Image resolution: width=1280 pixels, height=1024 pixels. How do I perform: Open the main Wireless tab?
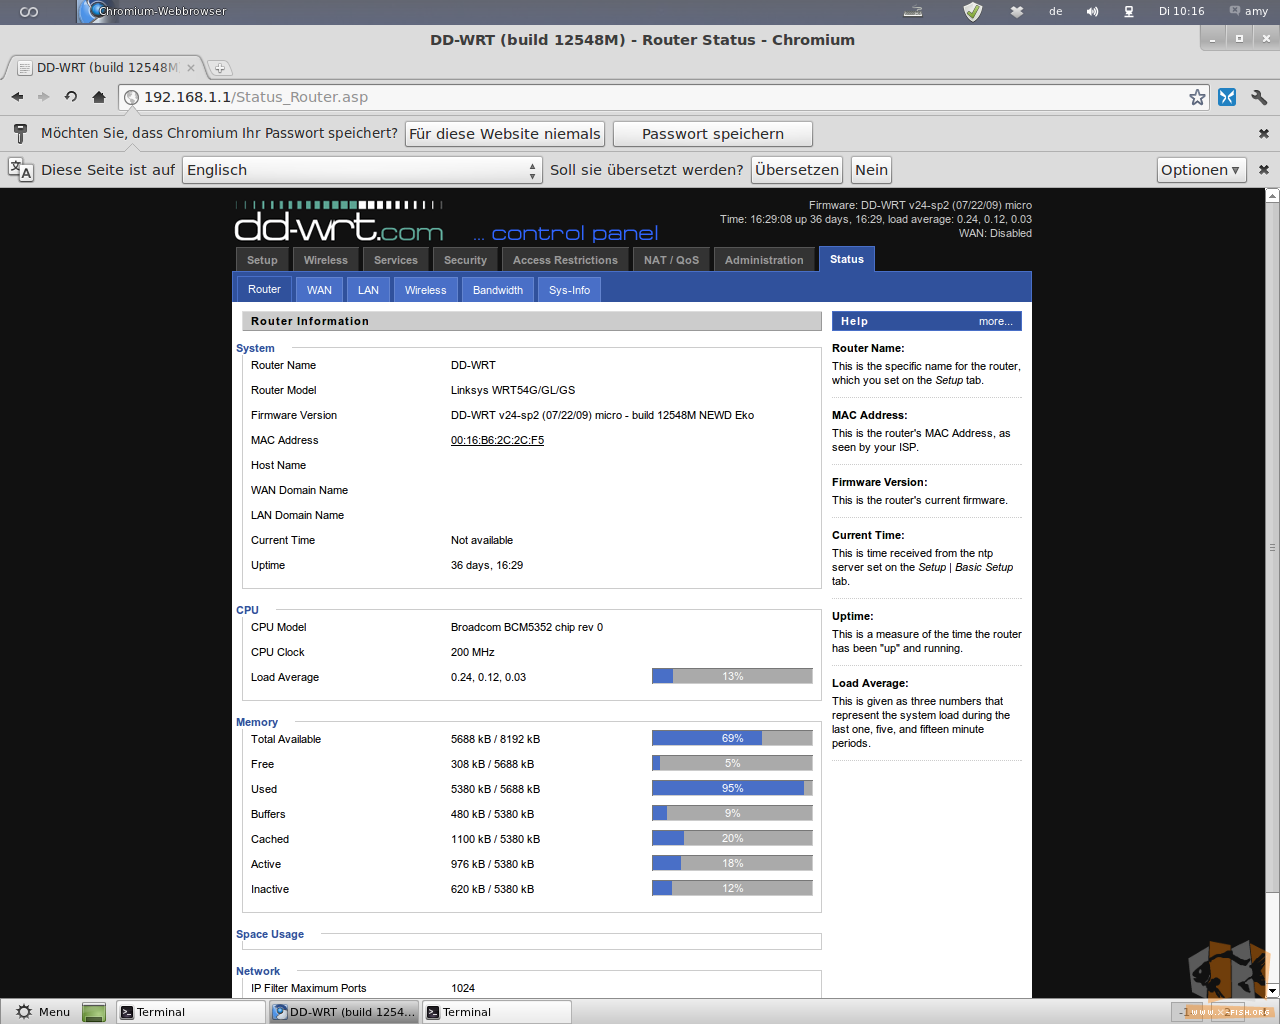pos(326,260)
